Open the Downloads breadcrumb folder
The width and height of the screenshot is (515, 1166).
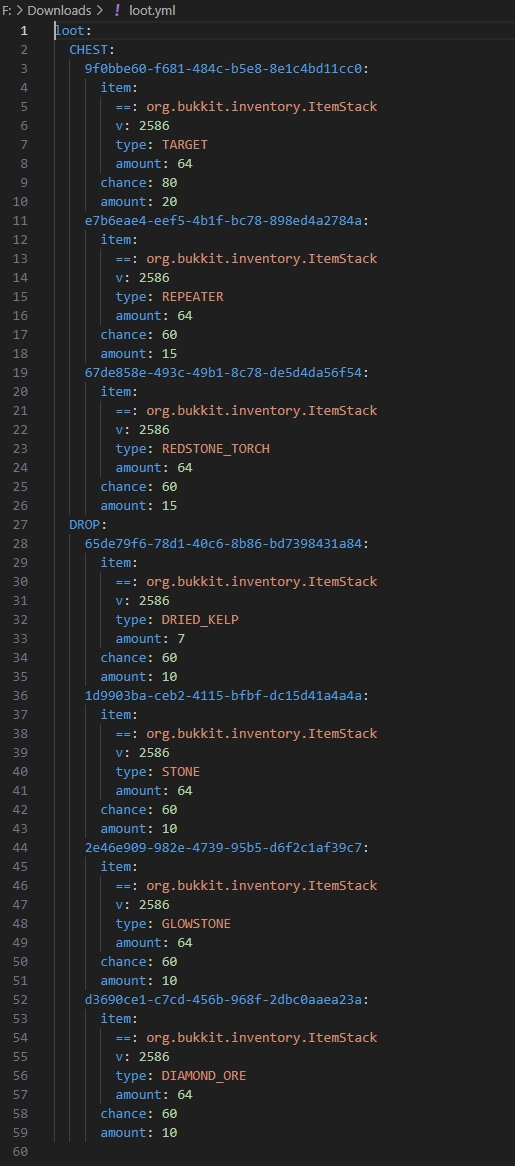coord(59,10)
